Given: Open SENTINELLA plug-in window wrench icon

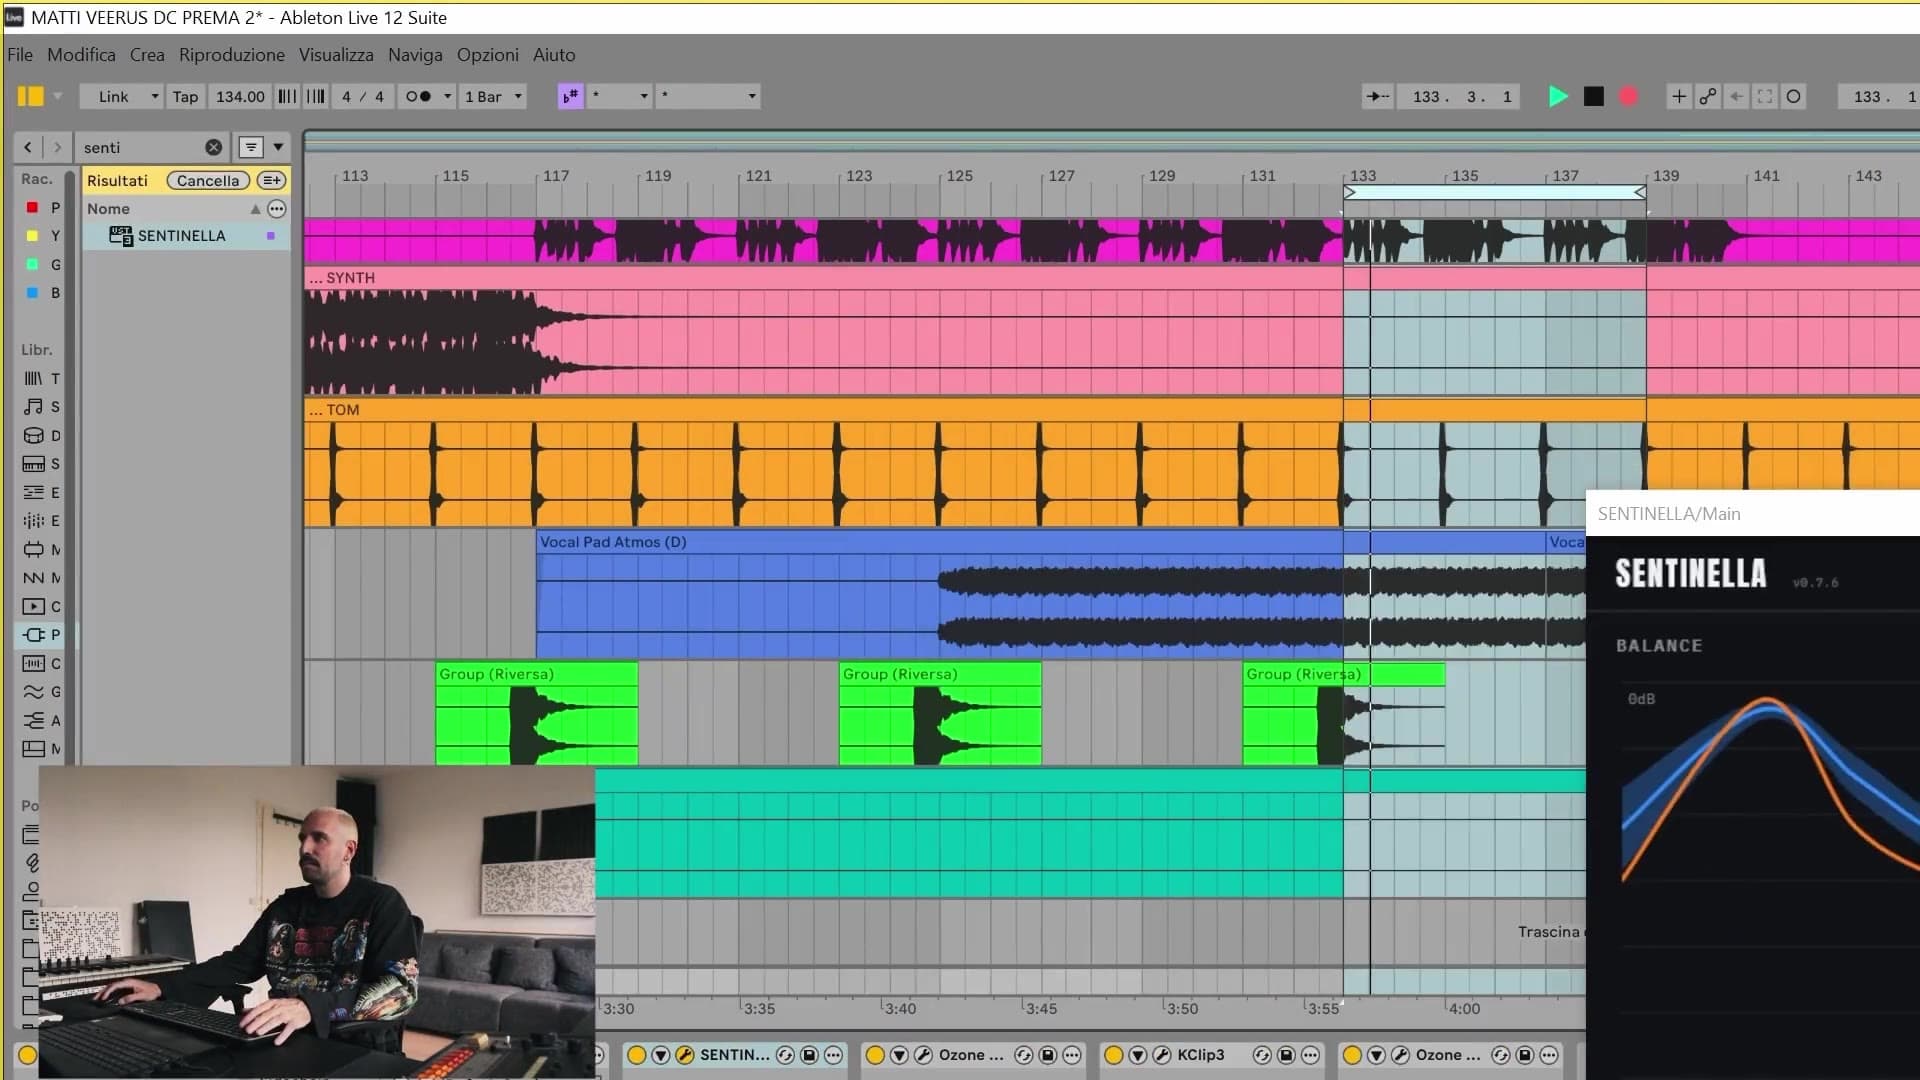Looking at the screenshot, I should click(685, 1055).
